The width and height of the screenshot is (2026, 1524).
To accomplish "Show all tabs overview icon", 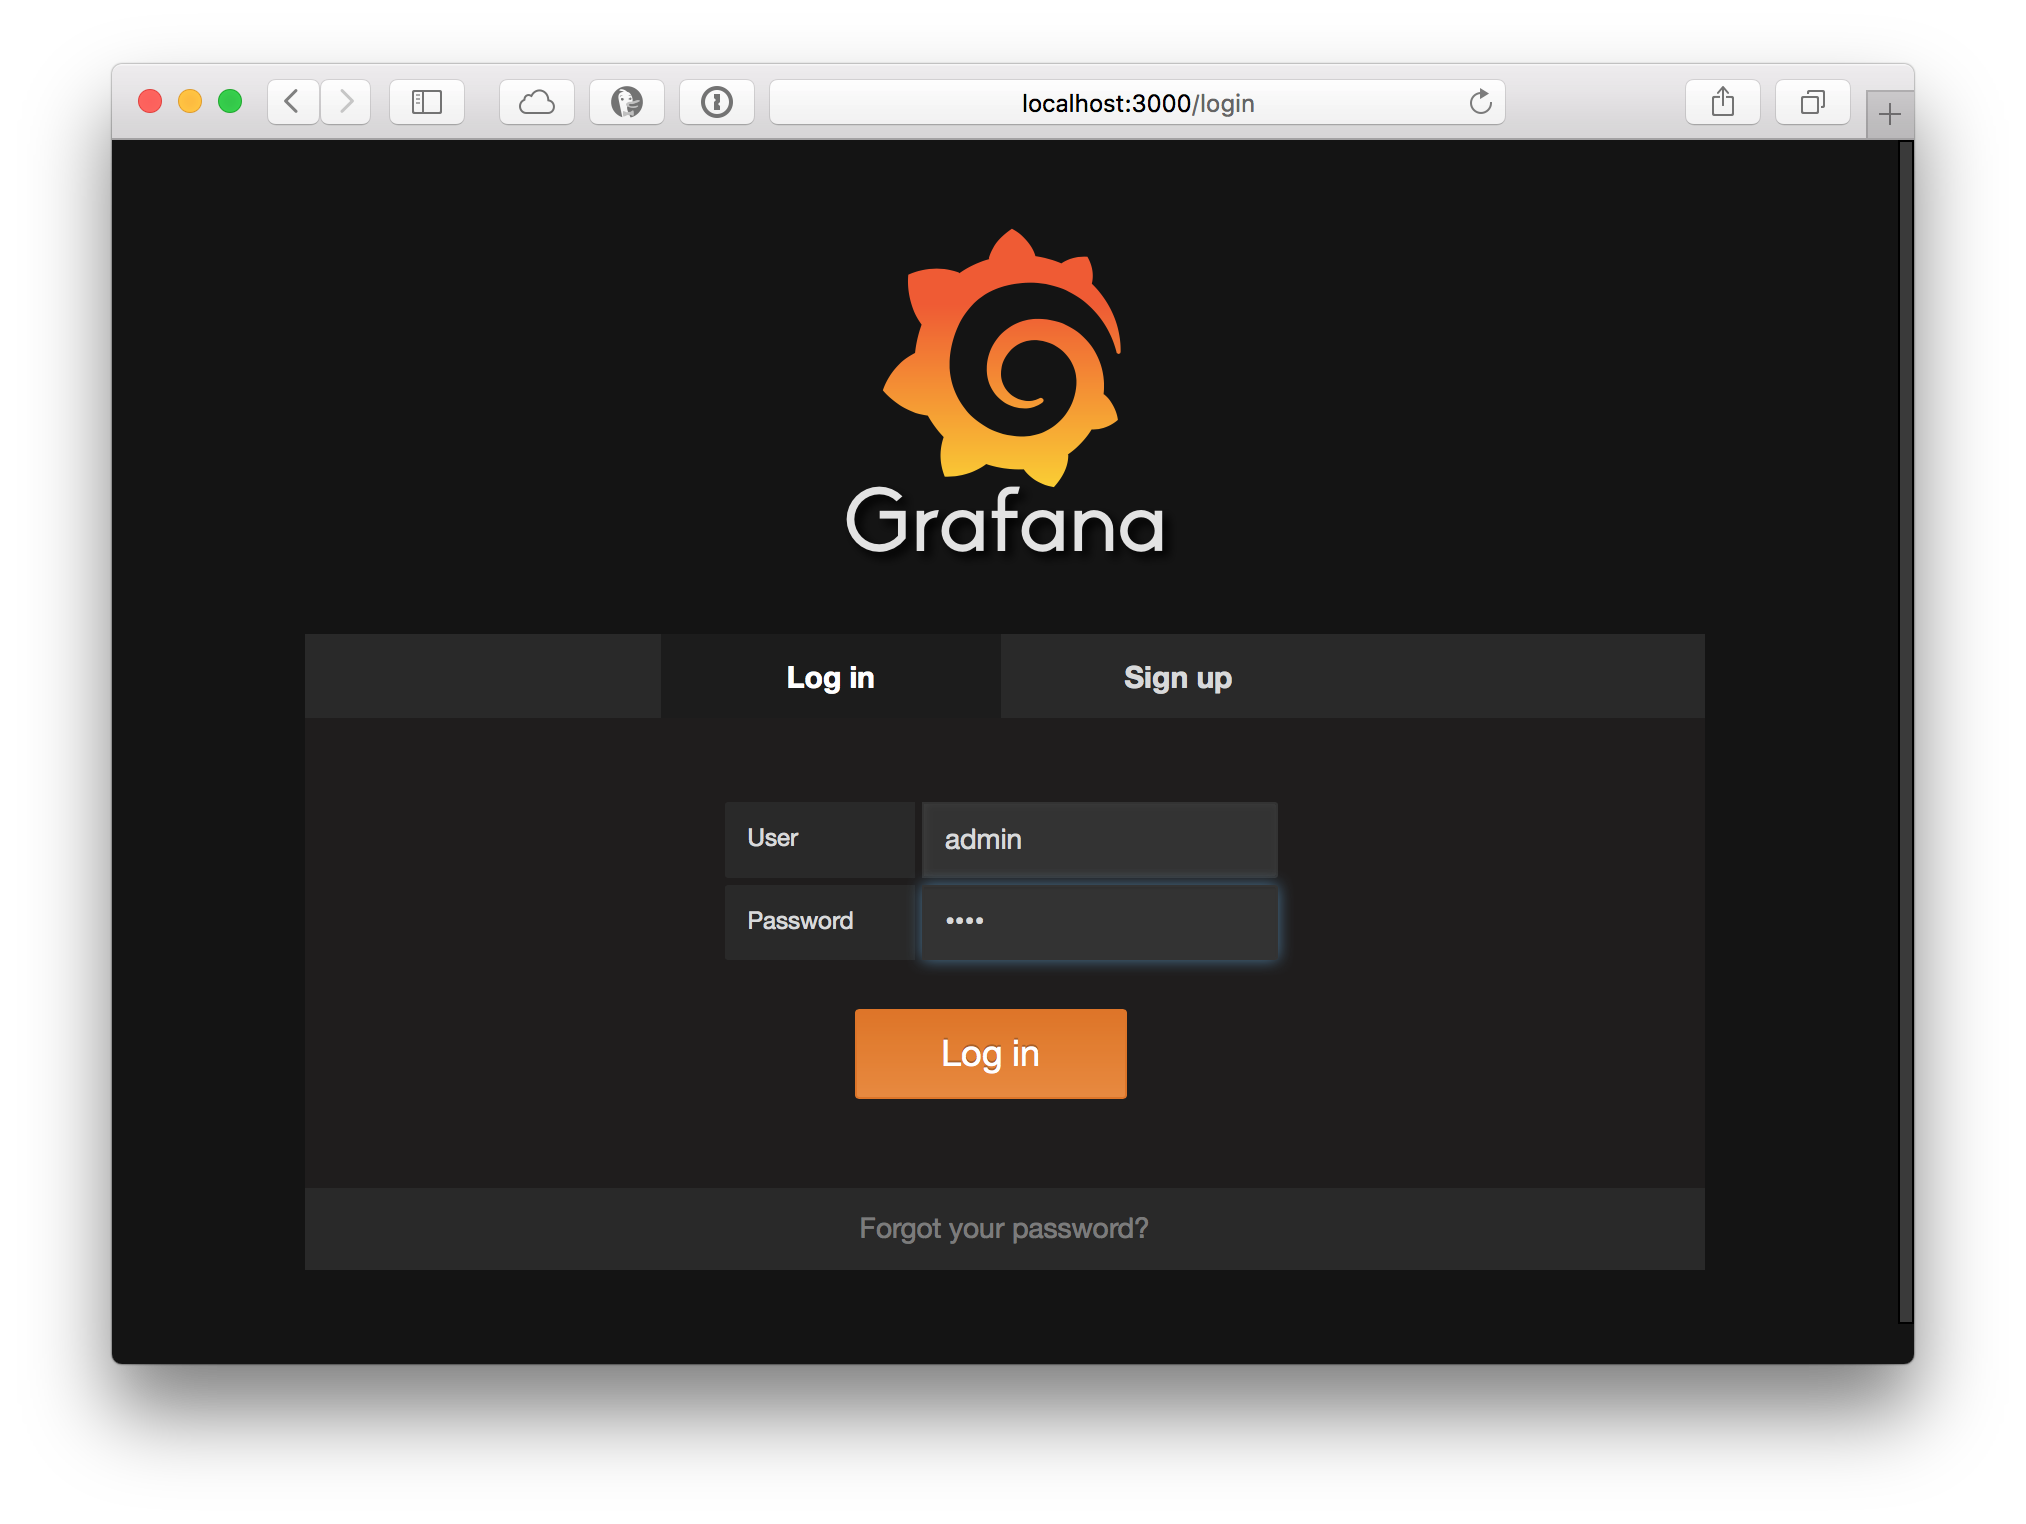I will point(1812,102).
